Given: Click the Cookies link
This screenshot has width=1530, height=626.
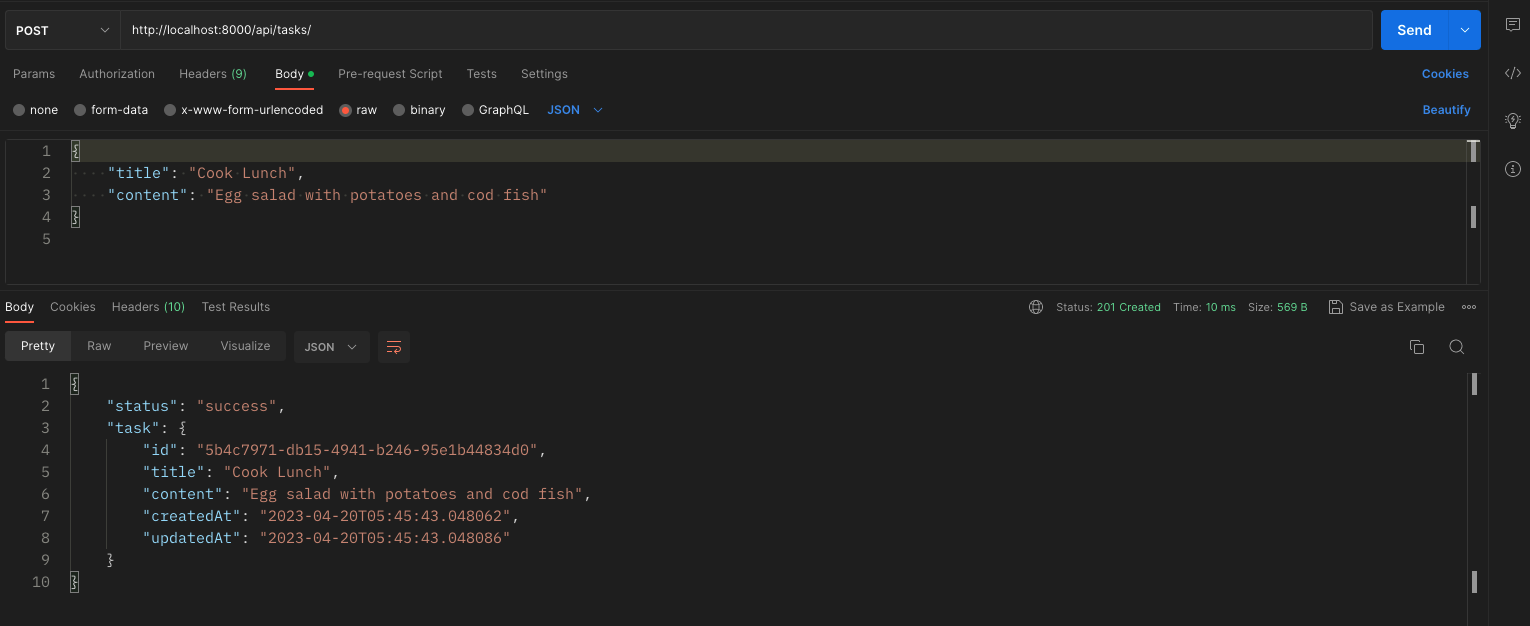Looking at the screenshot, I should pos(1445,74).
